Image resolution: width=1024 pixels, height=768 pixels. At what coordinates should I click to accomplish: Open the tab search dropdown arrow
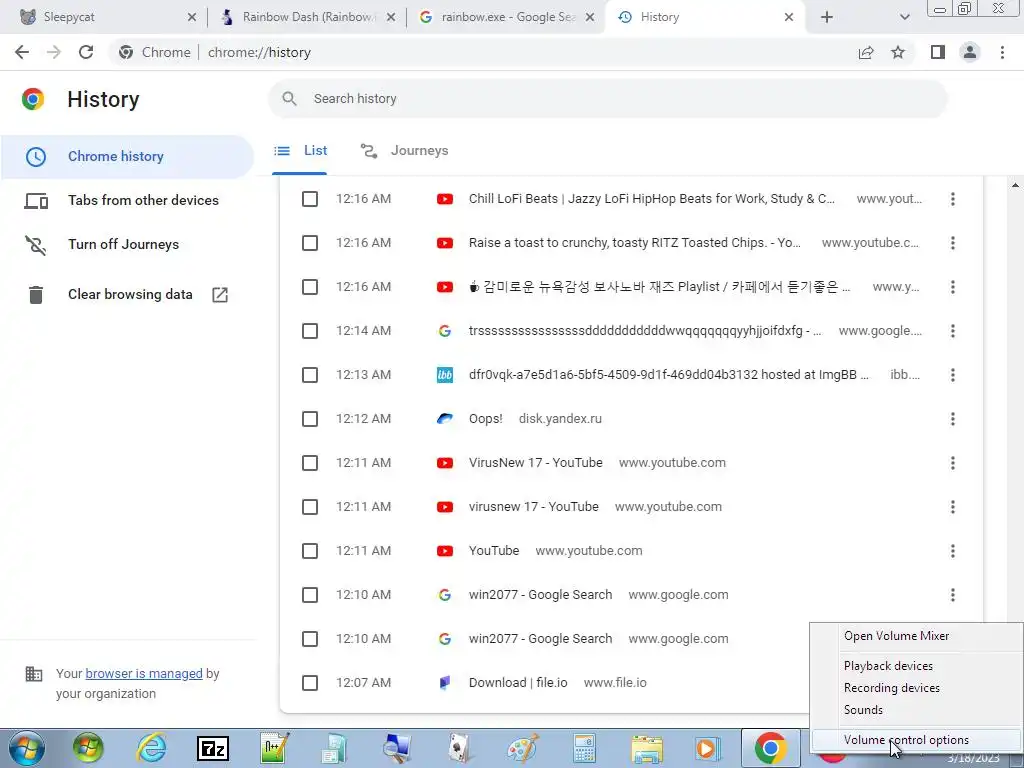pos(904,17)
